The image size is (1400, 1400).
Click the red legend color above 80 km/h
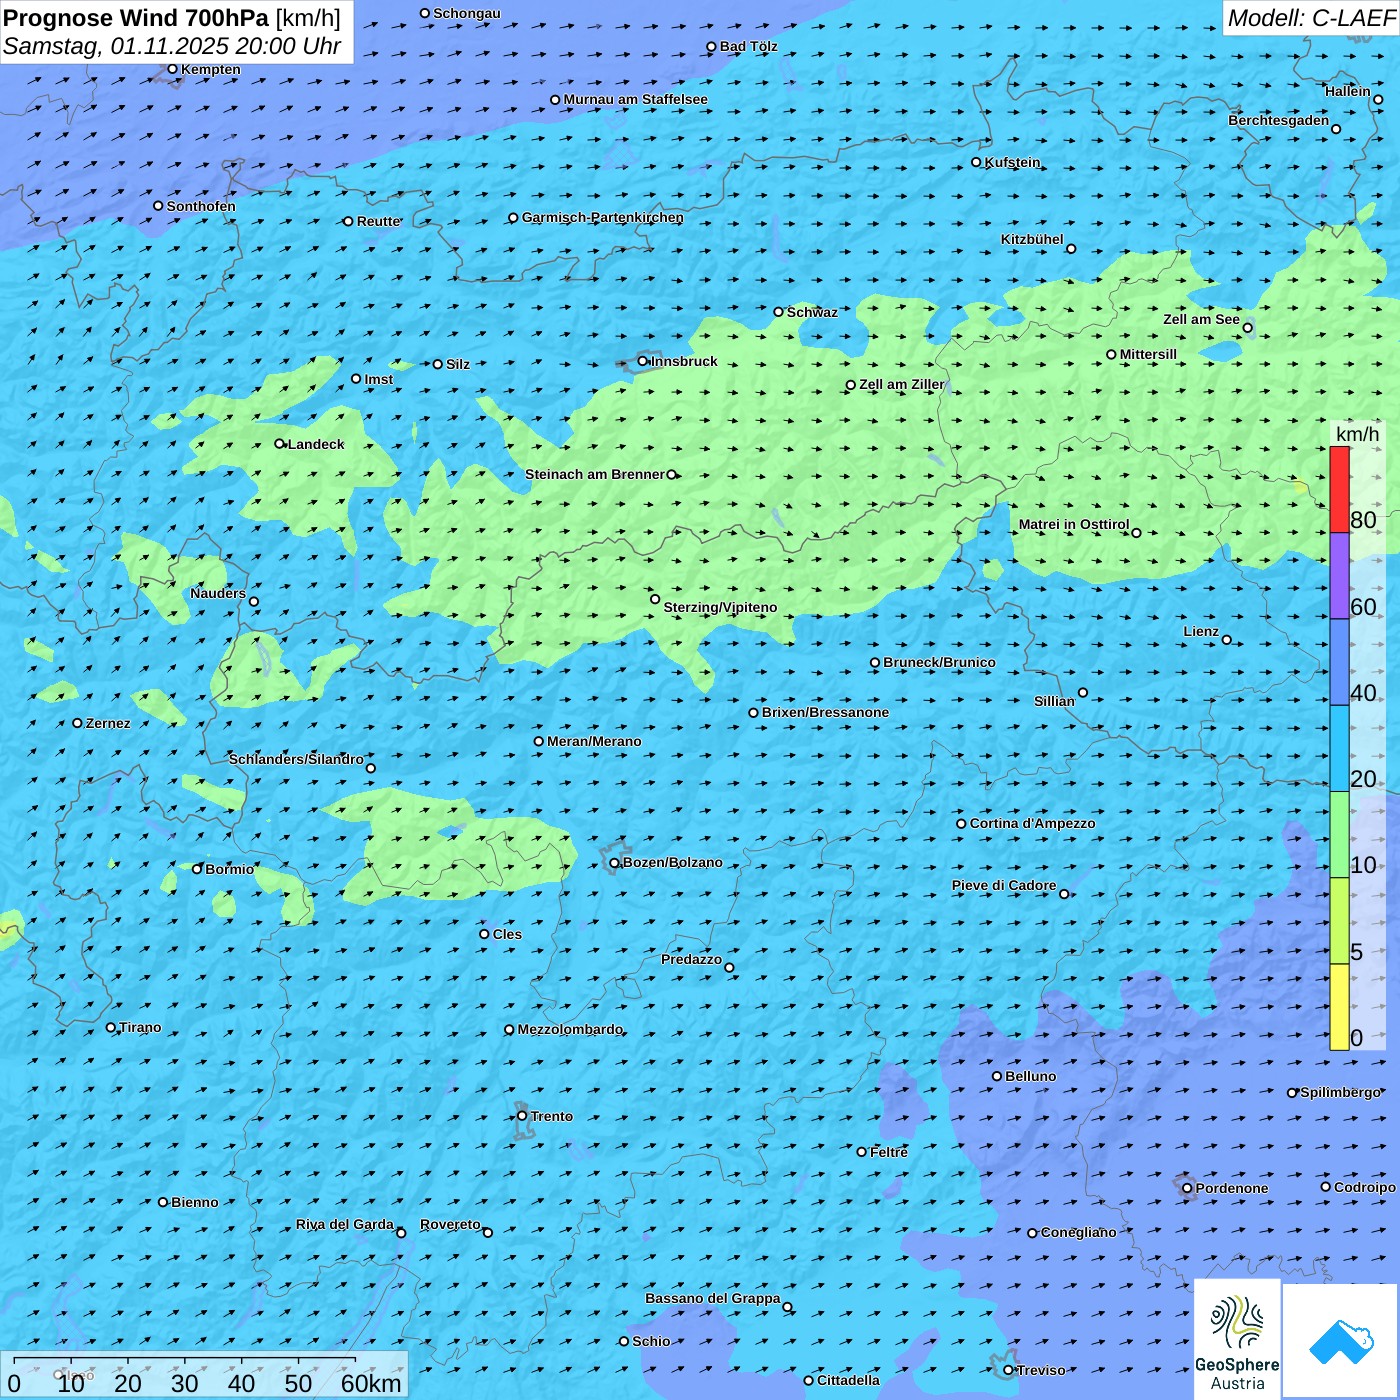click(x=1339, y=489)
